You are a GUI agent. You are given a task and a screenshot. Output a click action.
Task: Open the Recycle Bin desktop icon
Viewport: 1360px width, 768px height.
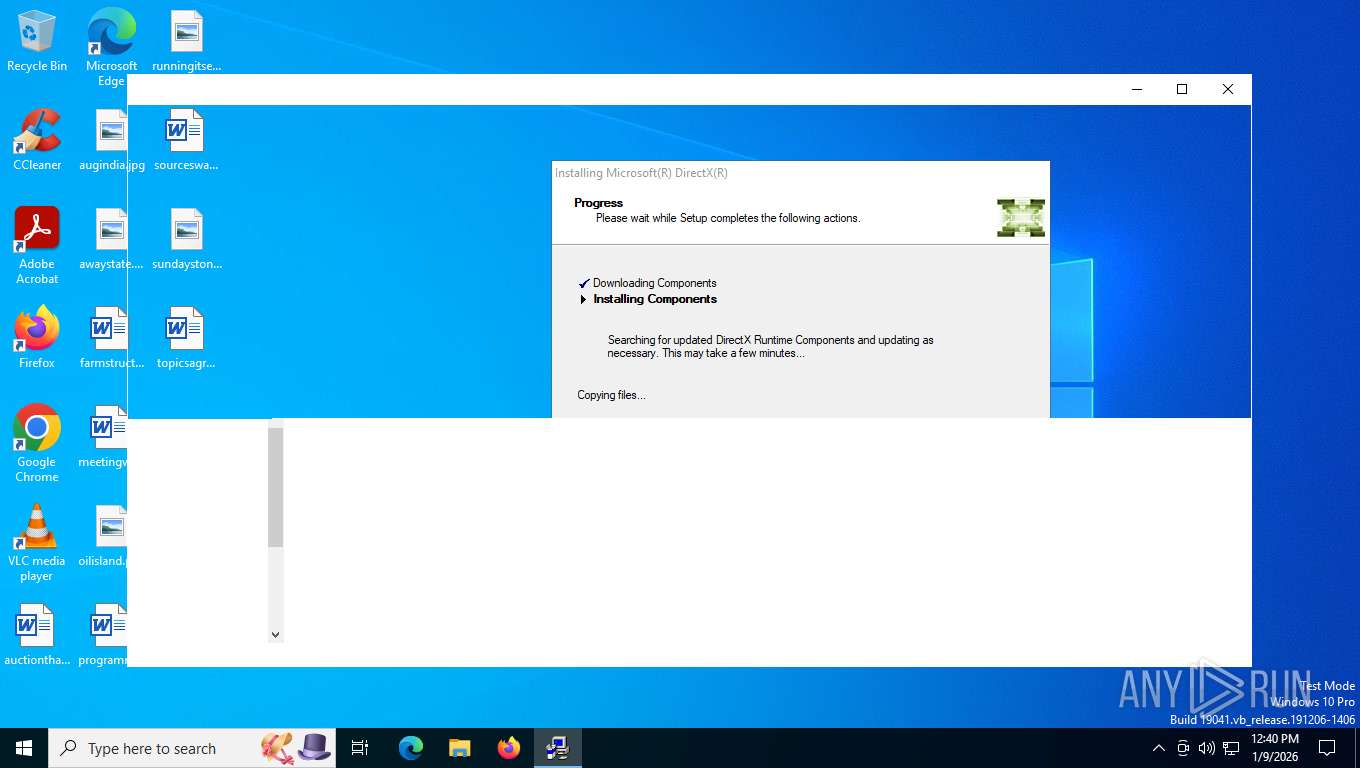pos(37,41)
